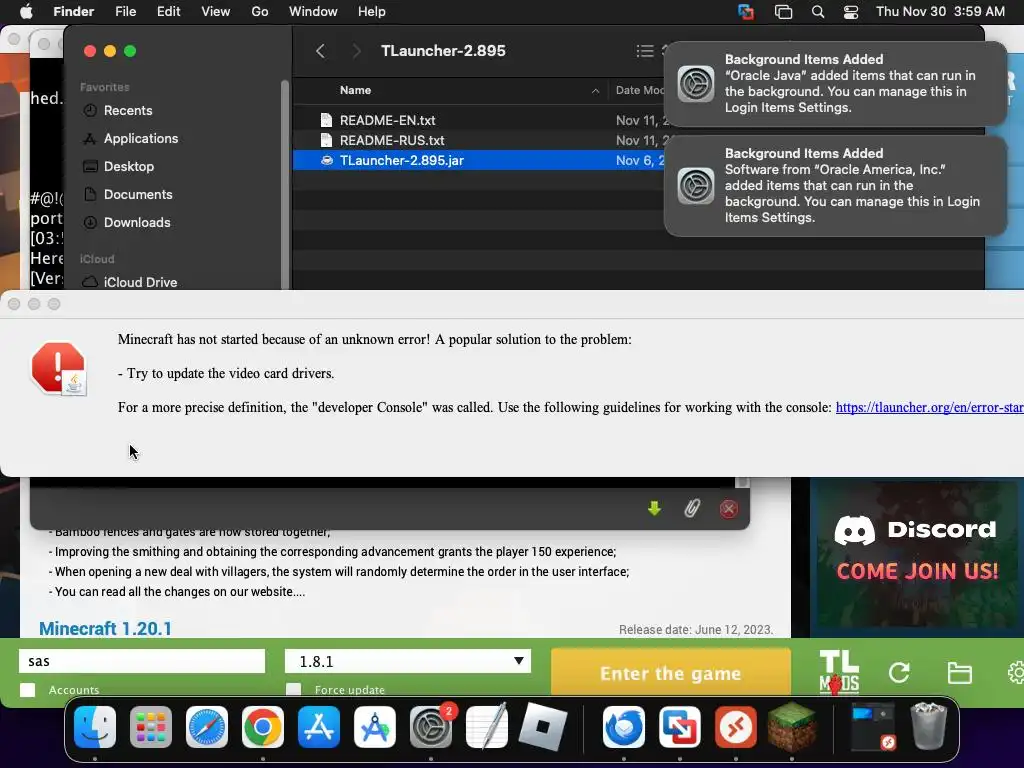The image size is (1024, 768).
Task: Open the Minecraft grass block in Dock
Action: pyautogui.click(x=792, y=727)
